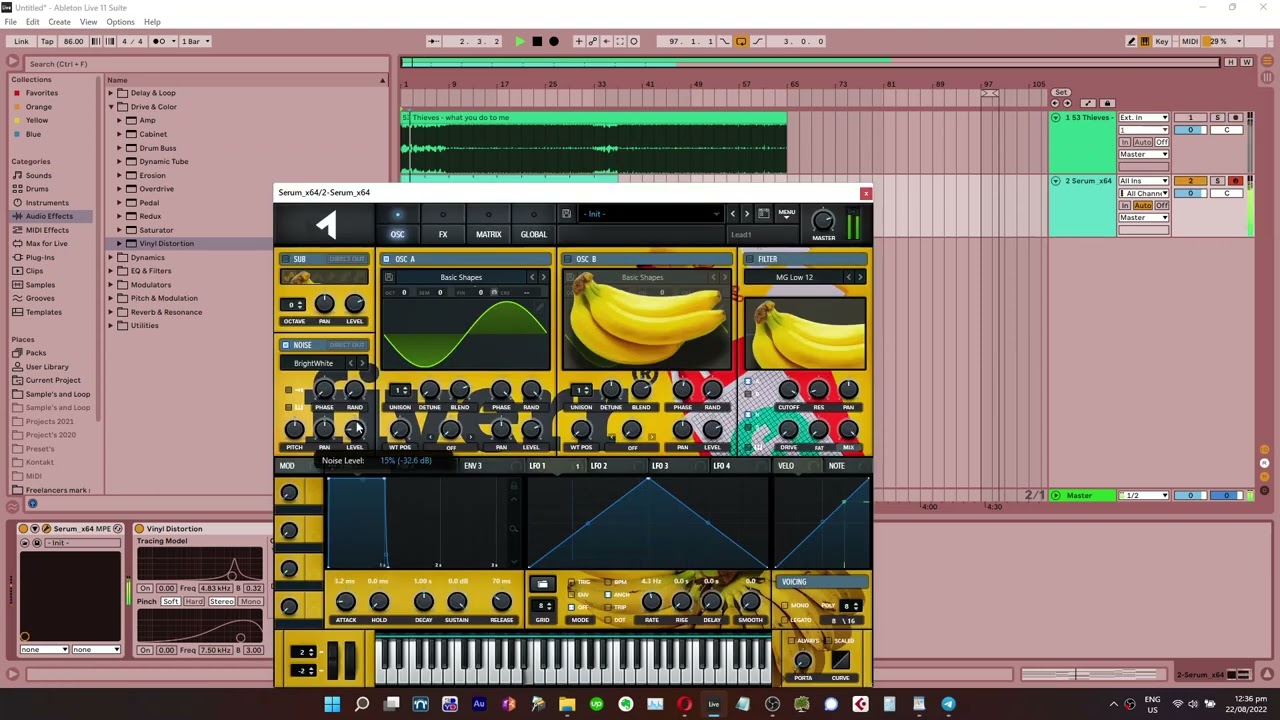Viewport: 1280px width, 720px height.
Task: Open the Options menu
Action: click(x=120, y=22)
